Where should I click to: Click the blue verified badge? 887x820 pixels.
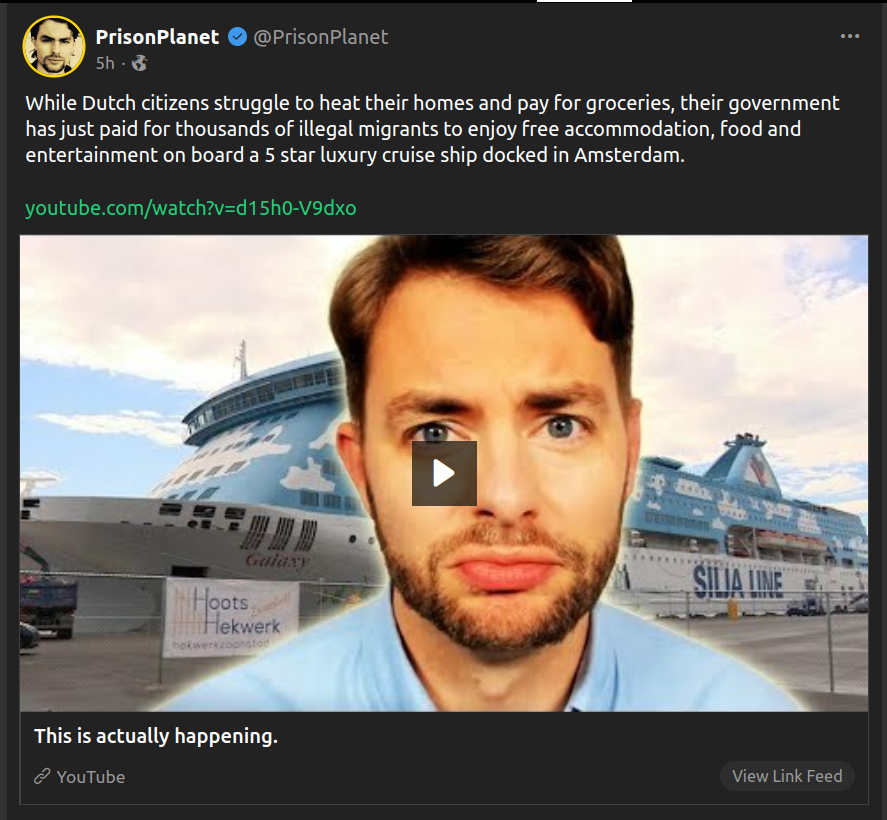[x=237, y=38]
